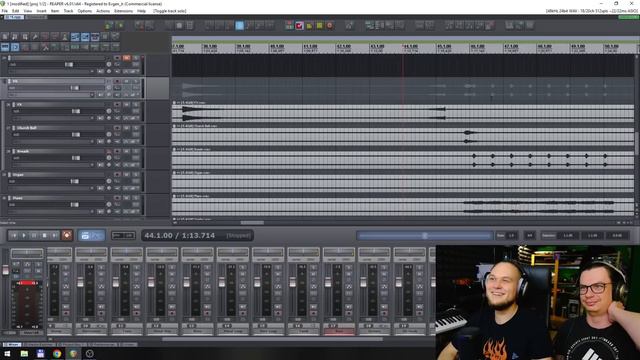
Task: Click the Piano track name
Action: click(x=18, y=198)
